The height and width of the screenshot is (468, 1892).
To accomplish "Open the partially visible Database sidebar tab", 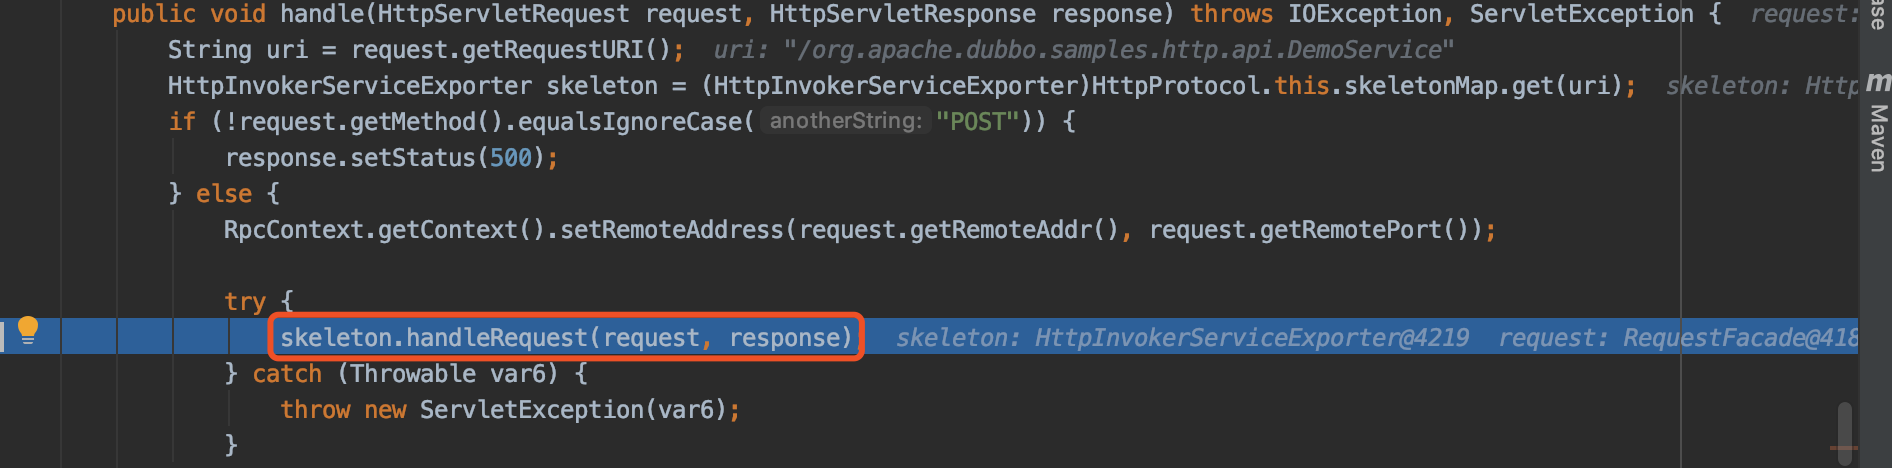I will [x=1878, y=15].
